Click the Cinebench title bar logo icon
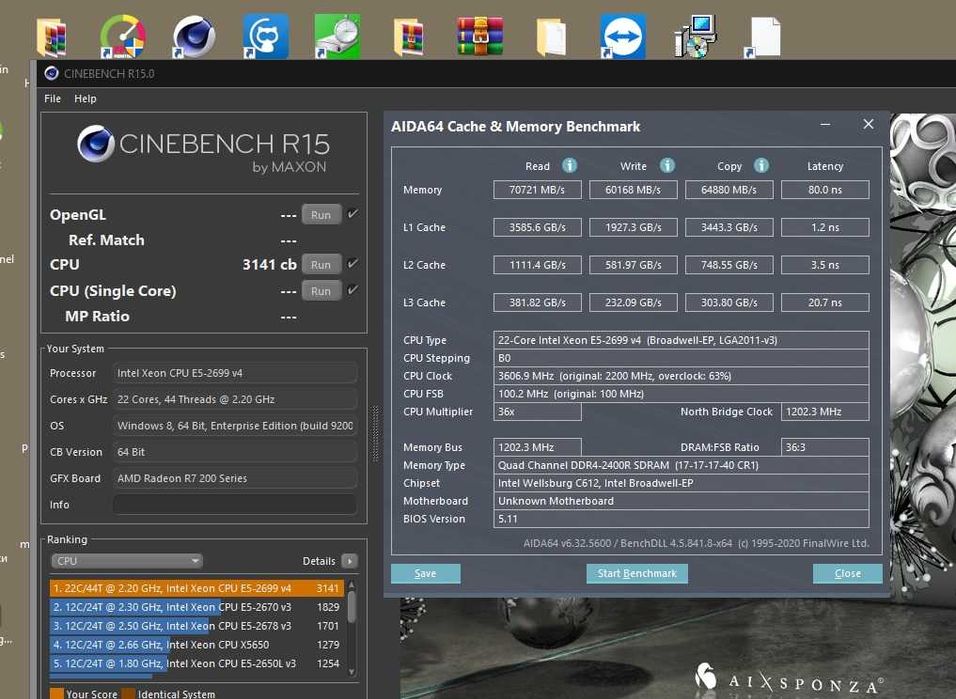Image resolution: width=956 pixels, height=699 pixels. pyautogui.click(x=52, y=74)
